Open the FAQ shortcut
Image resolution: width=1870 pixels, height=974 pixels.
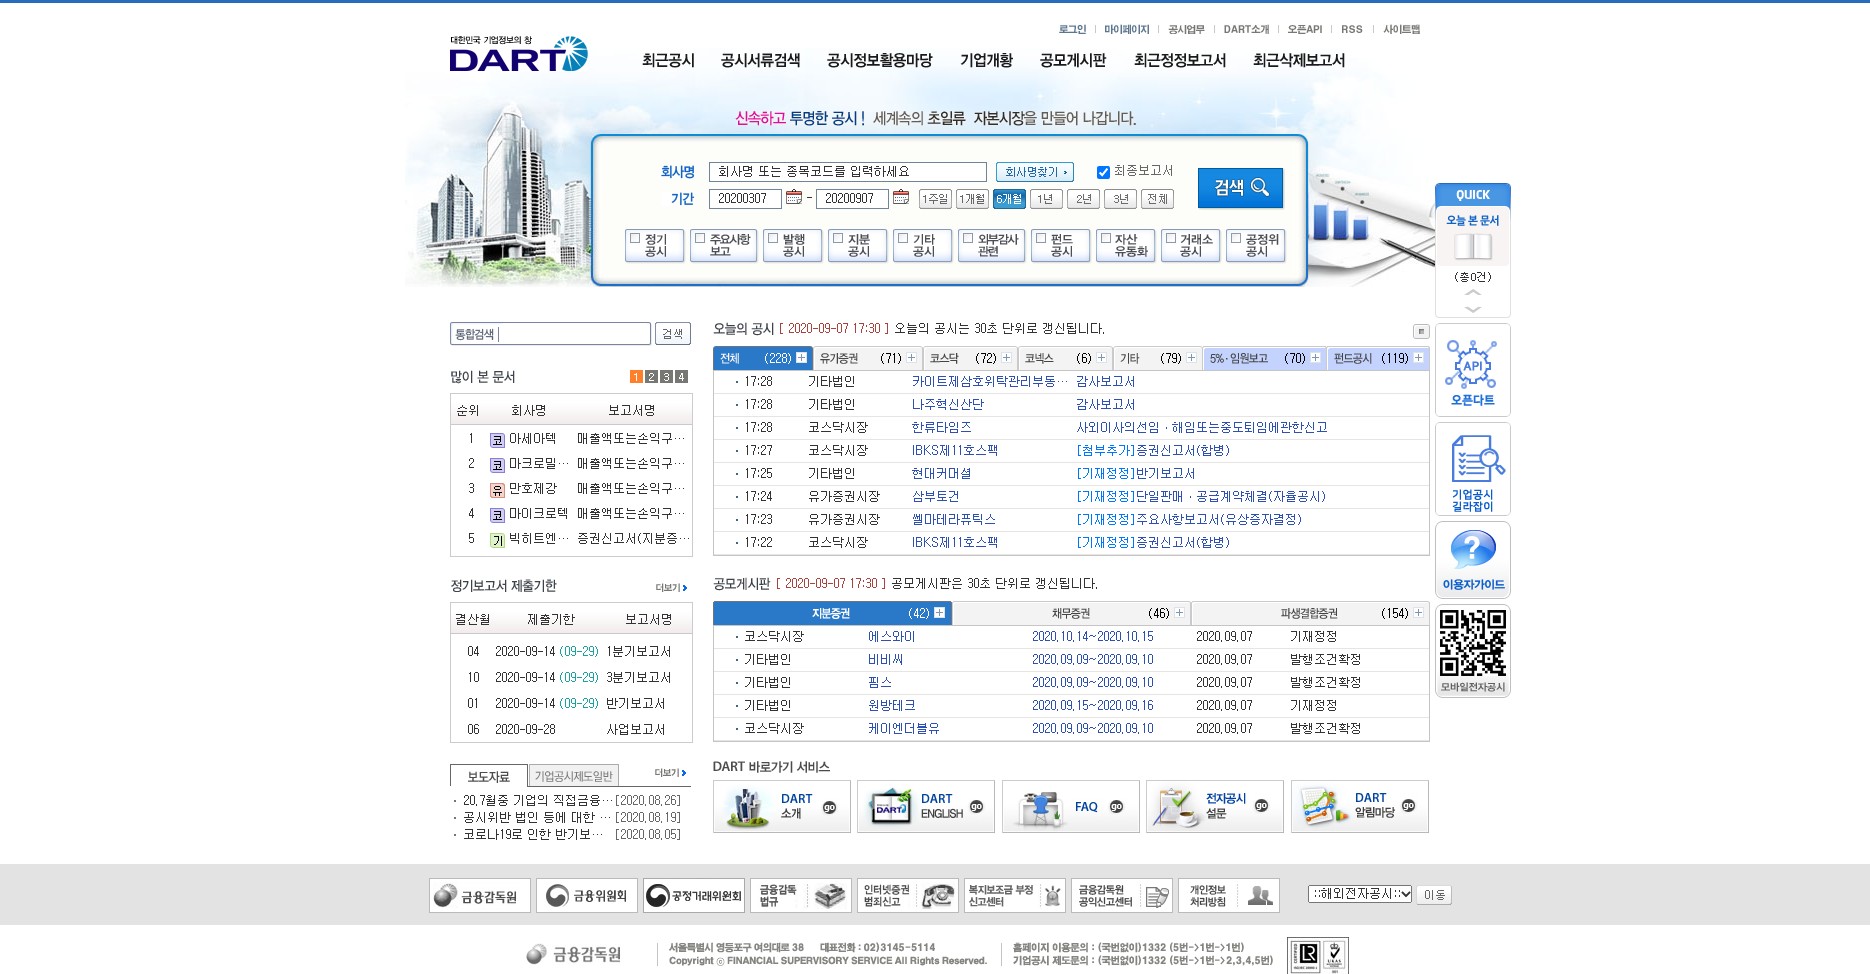tap(1071, 806)
